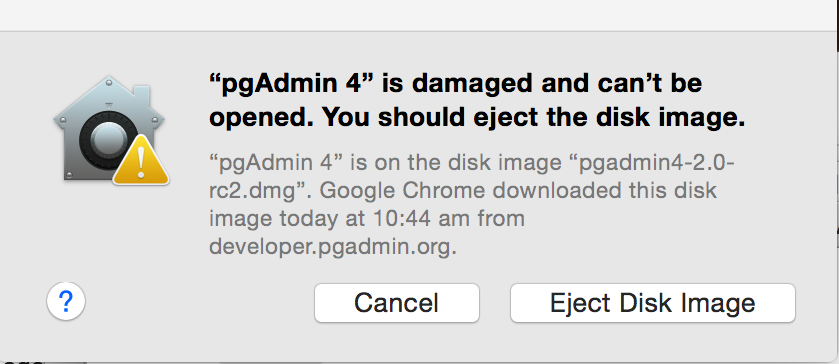Click the combination lock dial on the icon
The width and height of the screenshot is (839, 364).
tap(106, 140)
